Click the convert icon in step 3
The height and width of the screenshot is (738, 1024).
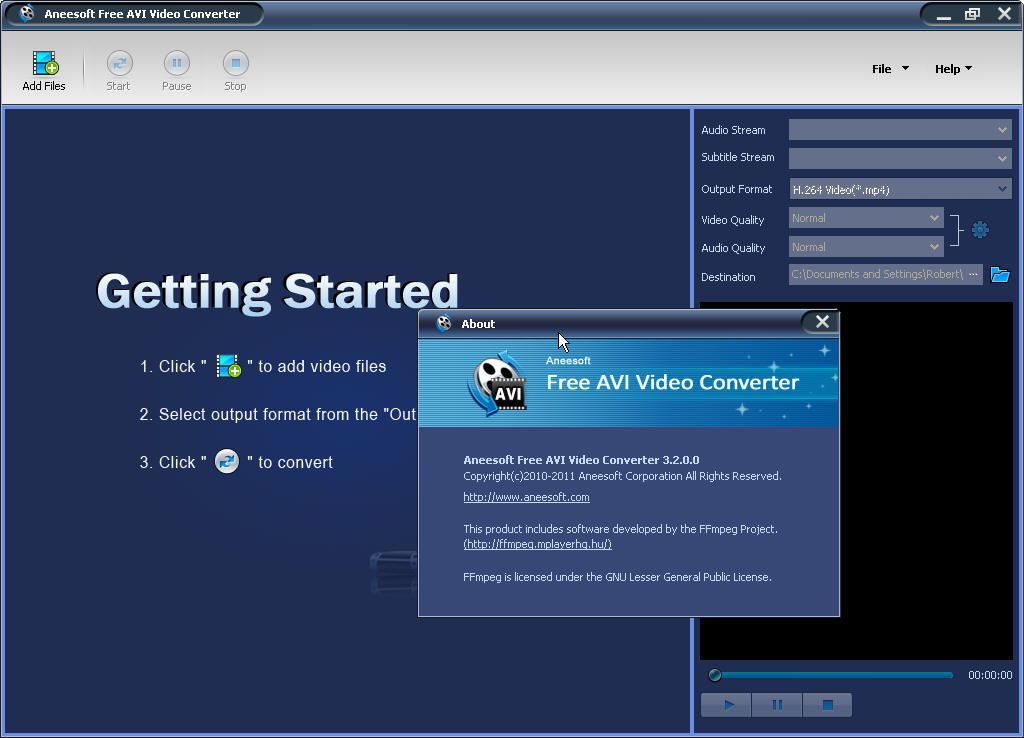click(x=227, y=462)
